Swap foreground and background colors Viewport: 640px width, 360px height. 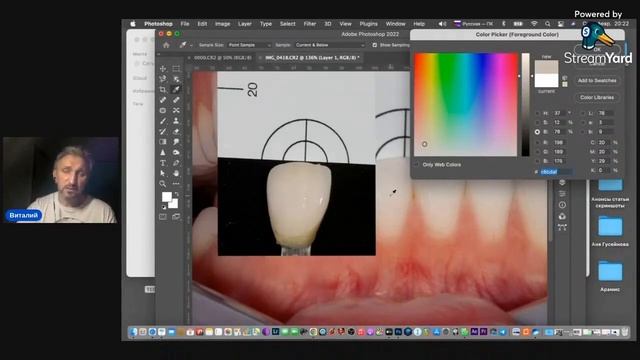(176, 195)
